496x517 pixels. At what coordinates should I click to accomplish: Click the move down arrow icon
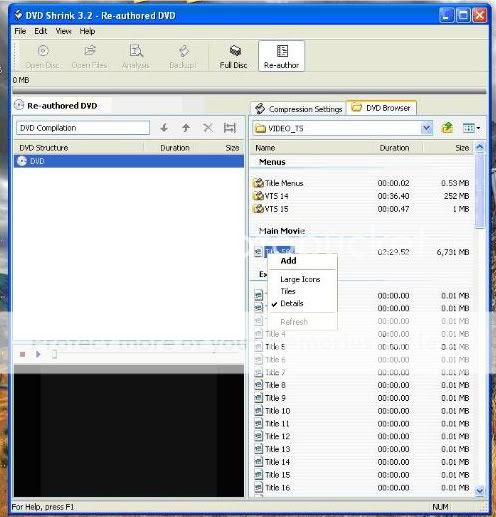[x=164, y=128]
